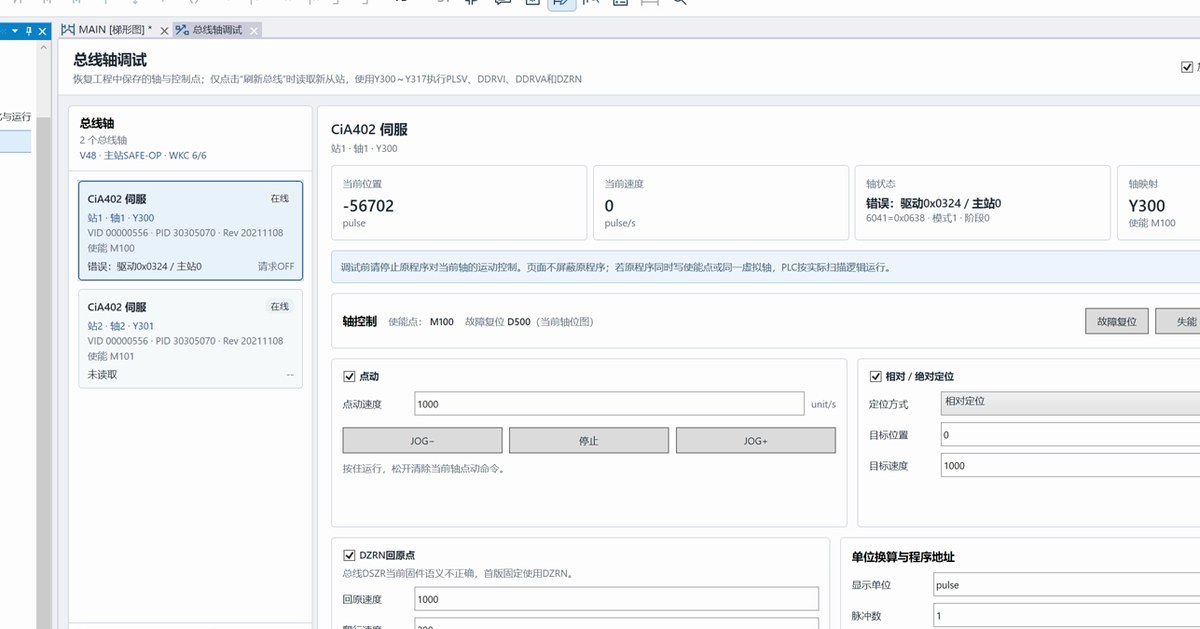Click the 单位换算与程序地址 section heading

[x=903, y=557]
